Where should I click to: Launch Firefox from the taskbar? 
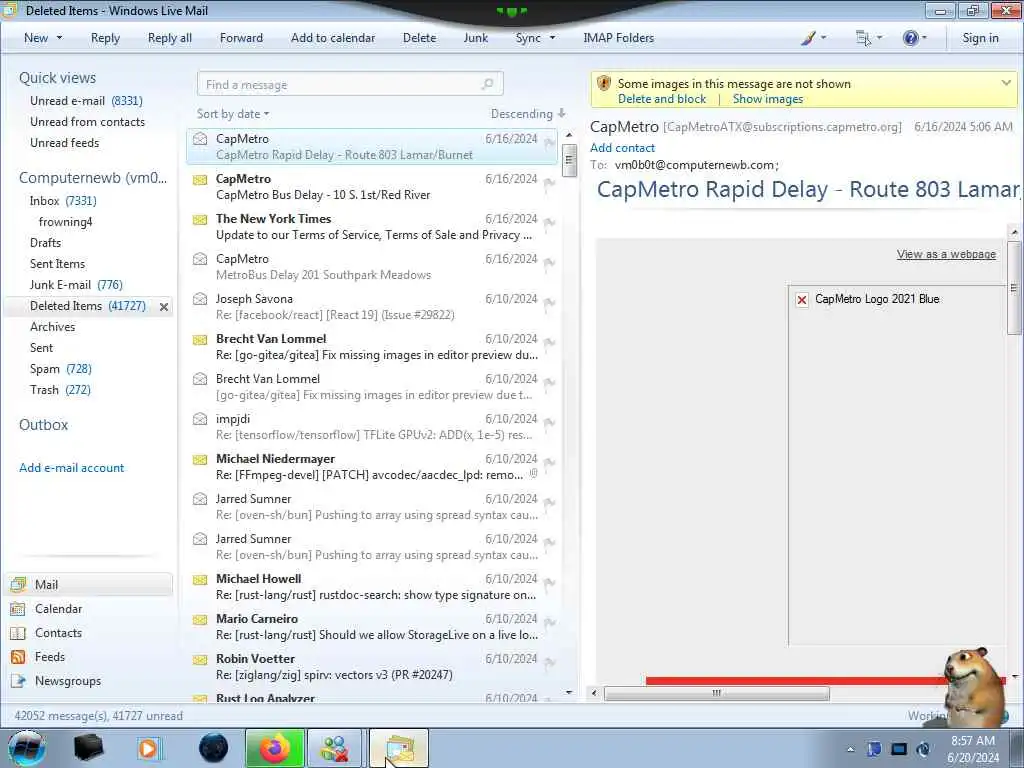(x=275, y=748)
